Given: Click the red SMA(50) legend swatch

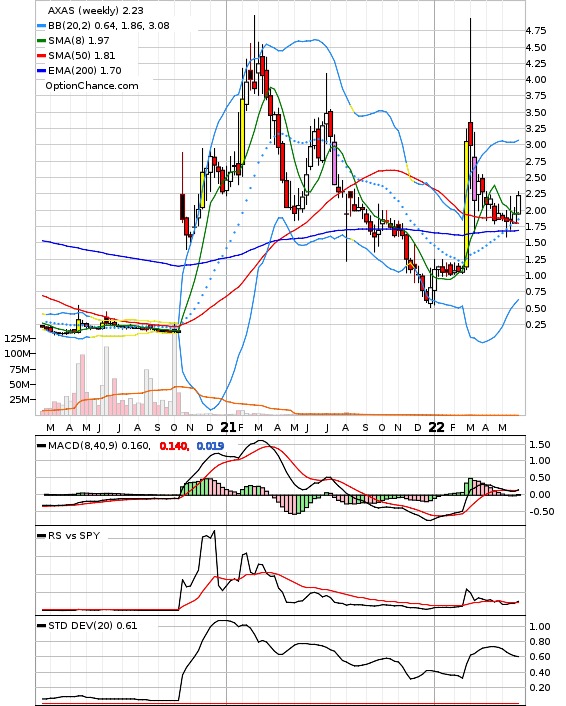Looking at the screenshot, I should point(41,55).
